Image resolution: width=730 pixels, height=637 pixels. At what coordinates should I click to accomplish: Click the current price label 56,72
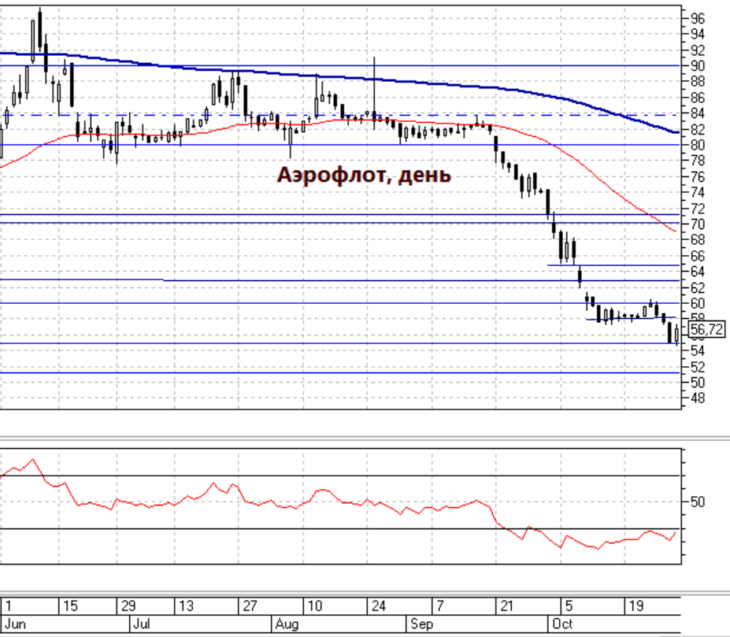[707, 330]
